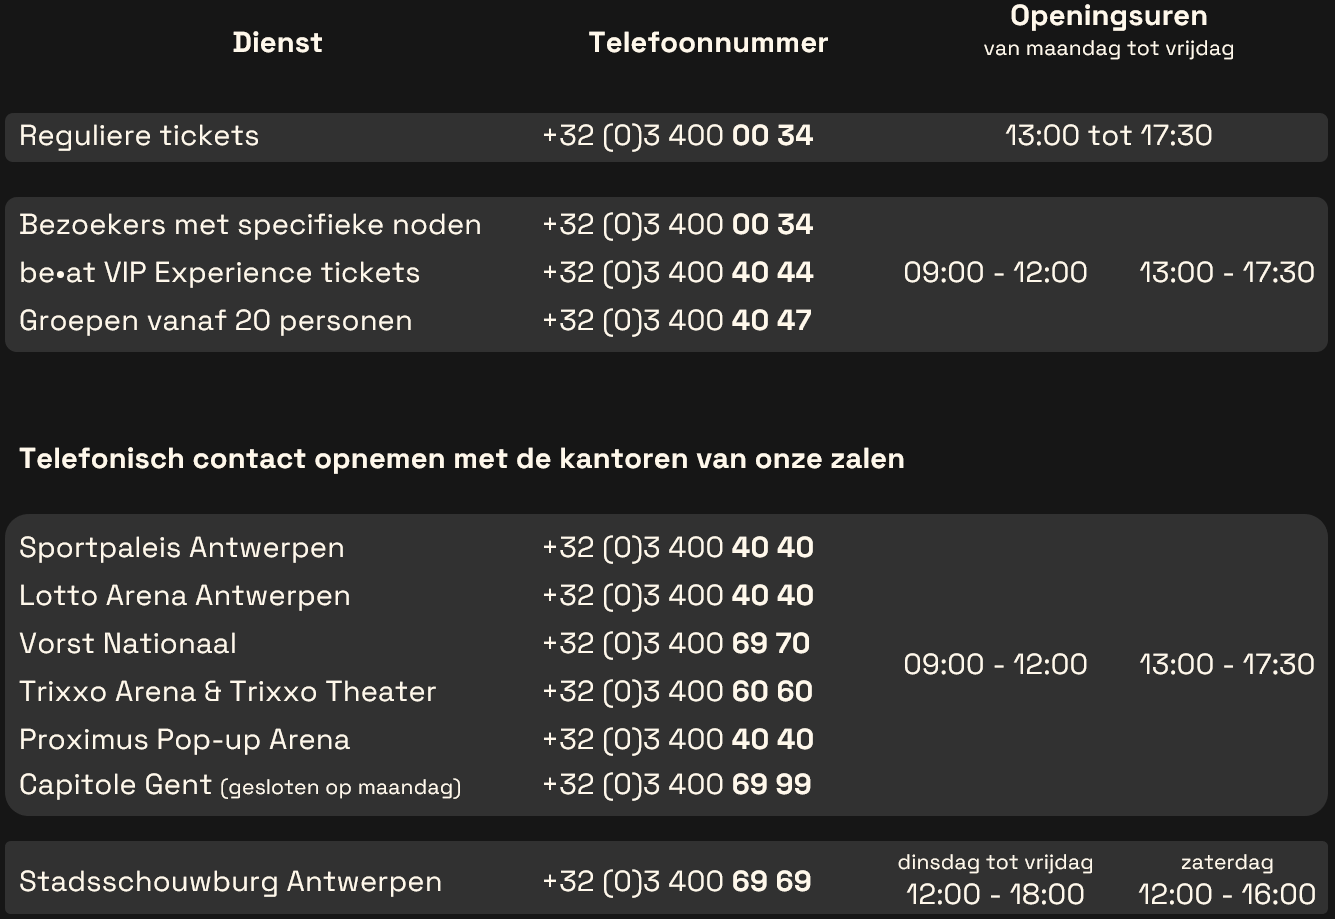
Task: Click the 'gesloten op maandag' note
Action: (x=341, y=788)
